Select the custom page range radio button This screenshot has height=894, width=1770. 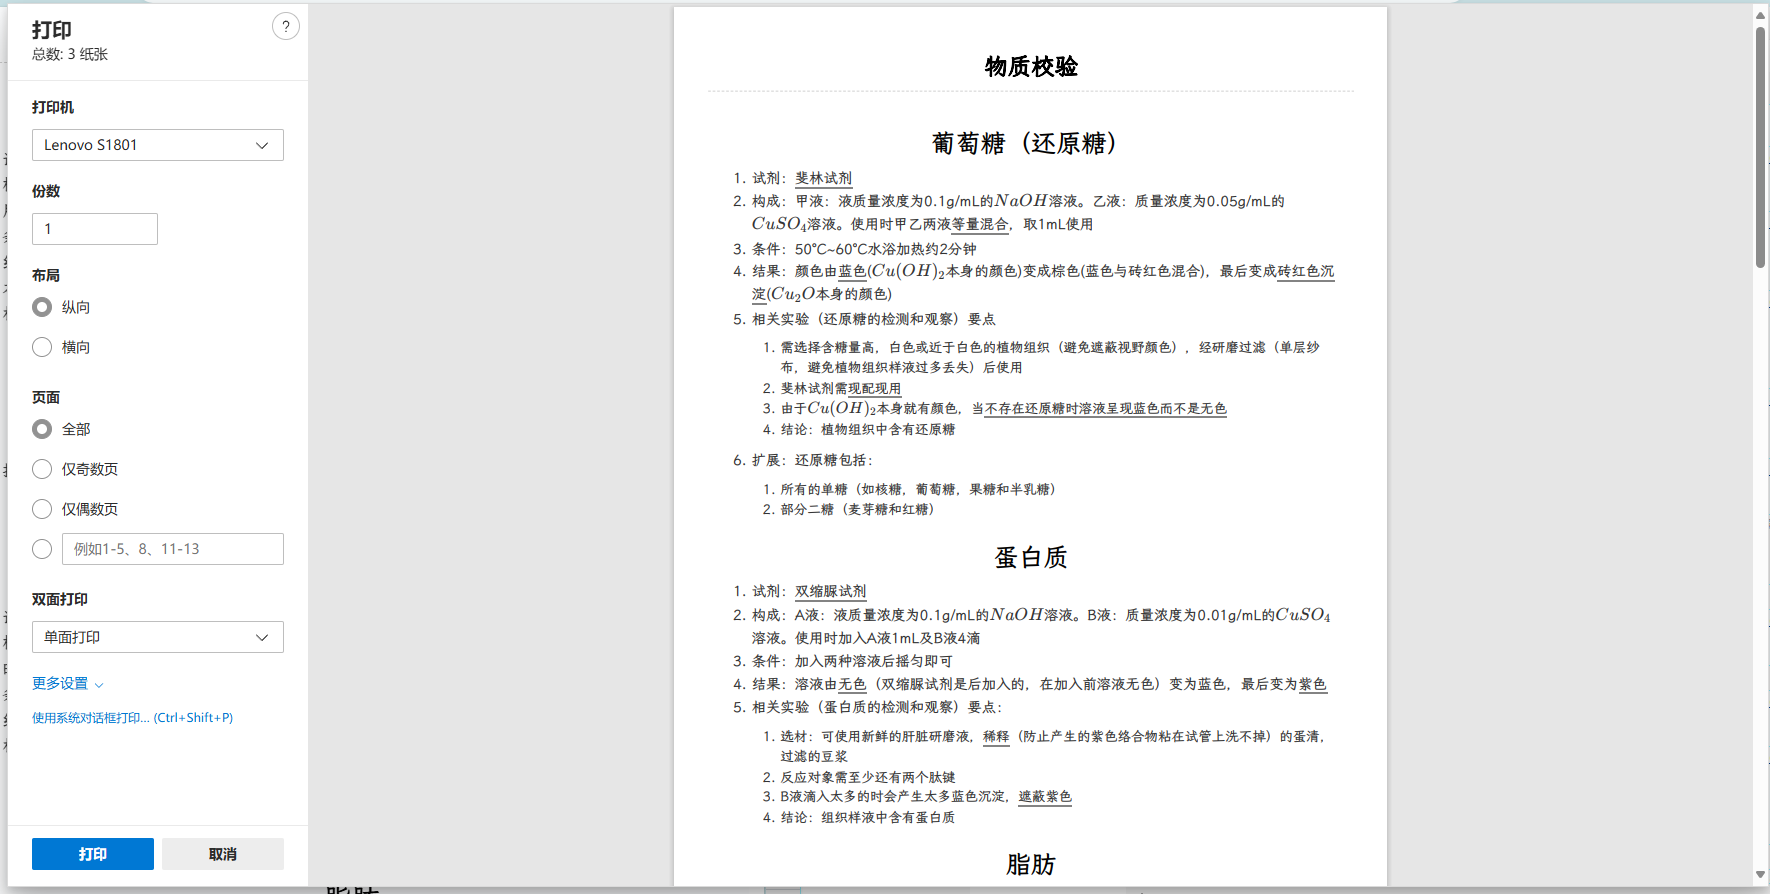point(42,549)
